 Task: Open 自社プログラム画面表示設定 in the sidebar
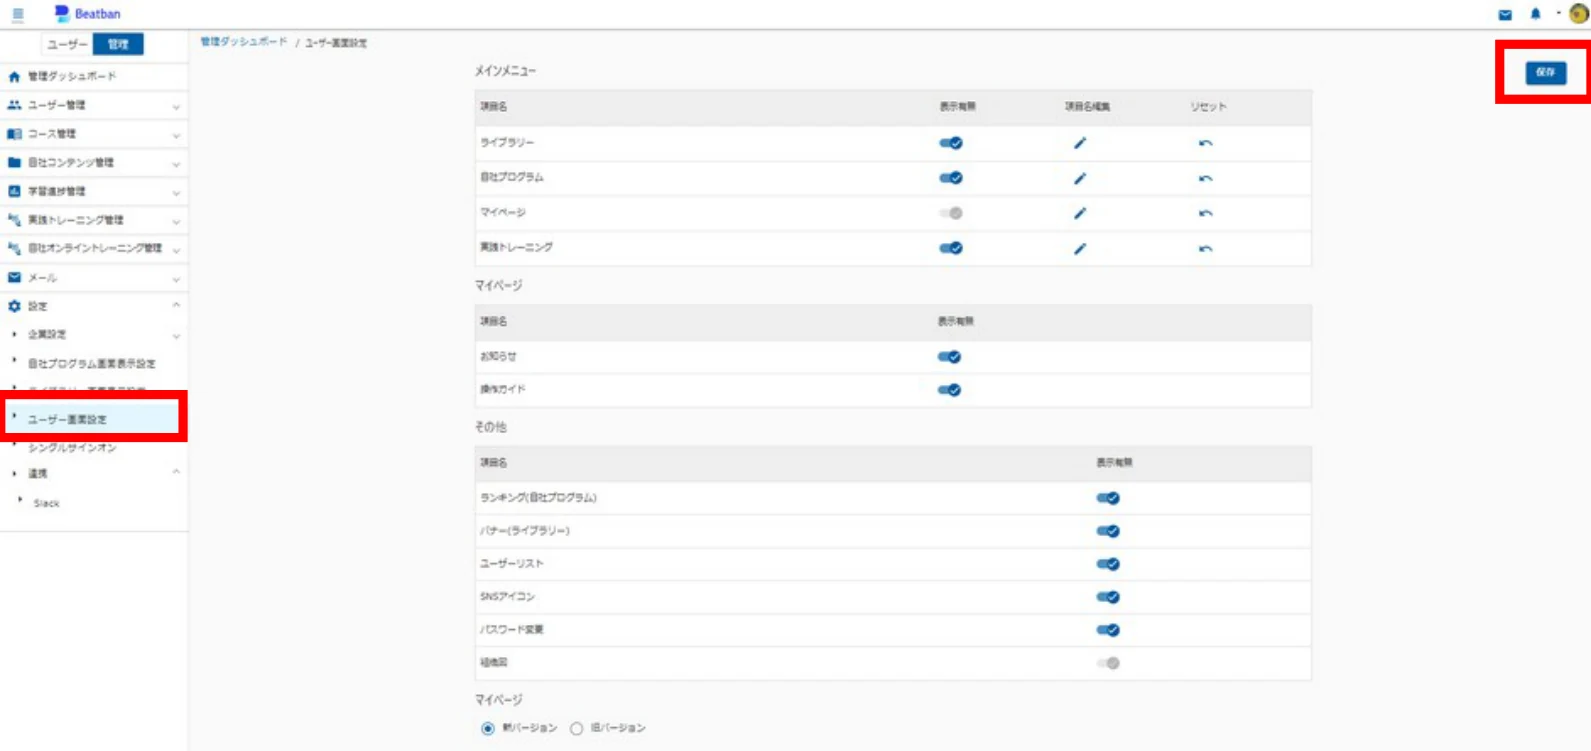click(x=91, y=363)
